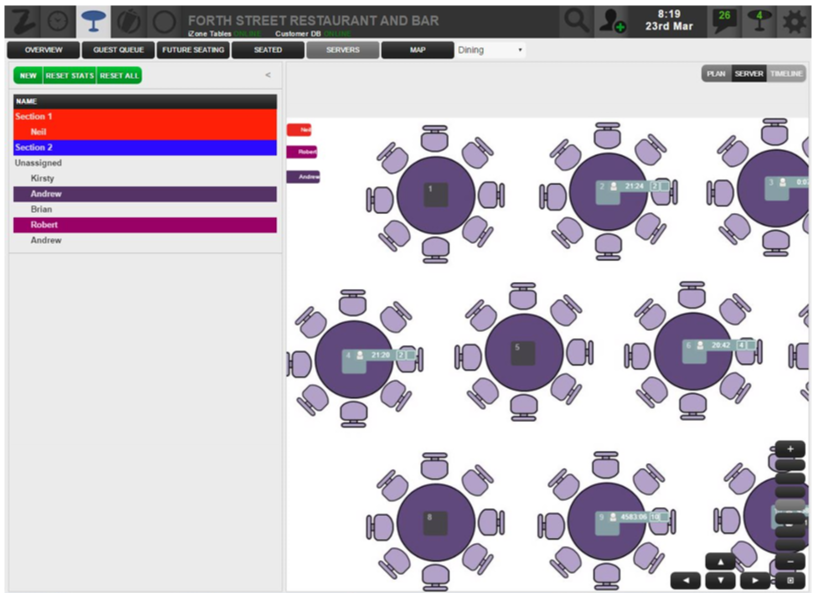The height and width of the screenshot is (593, 813).
Task: Collapse the server list panel
Action: (x=267, y=75)
